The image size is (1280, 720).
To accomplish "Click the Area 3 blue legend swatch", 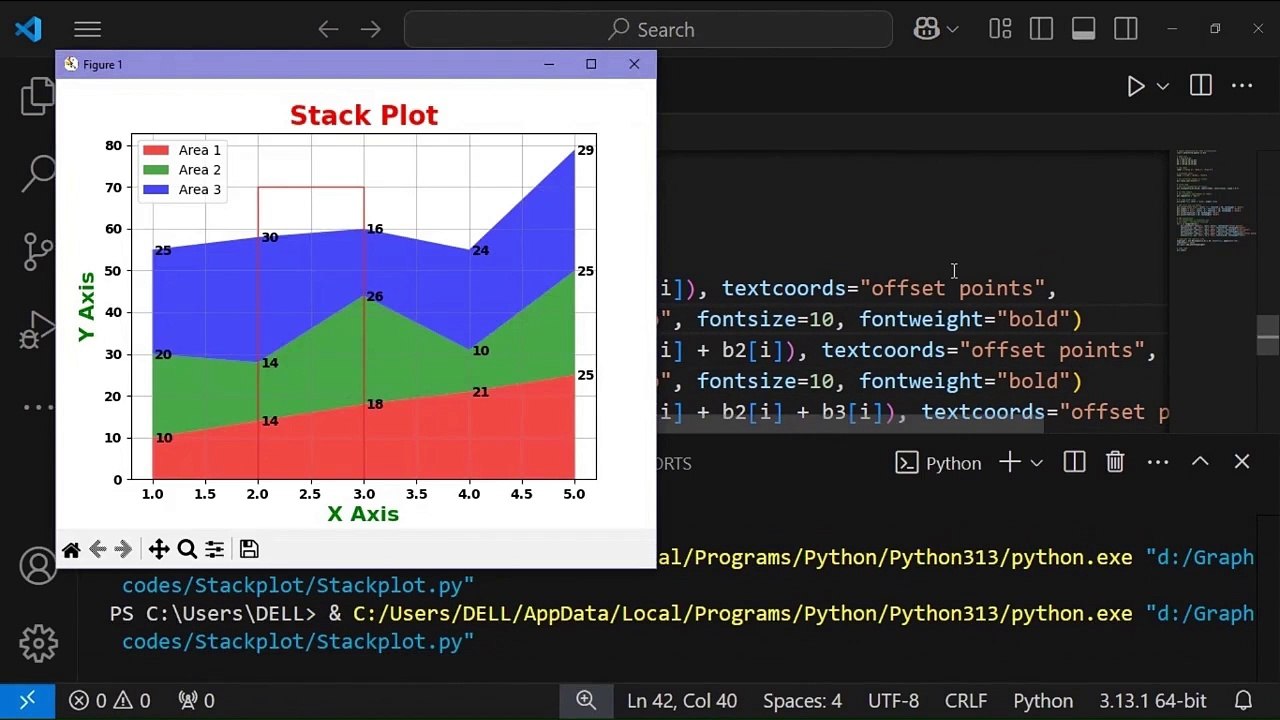I will click(x=156, y=190).
